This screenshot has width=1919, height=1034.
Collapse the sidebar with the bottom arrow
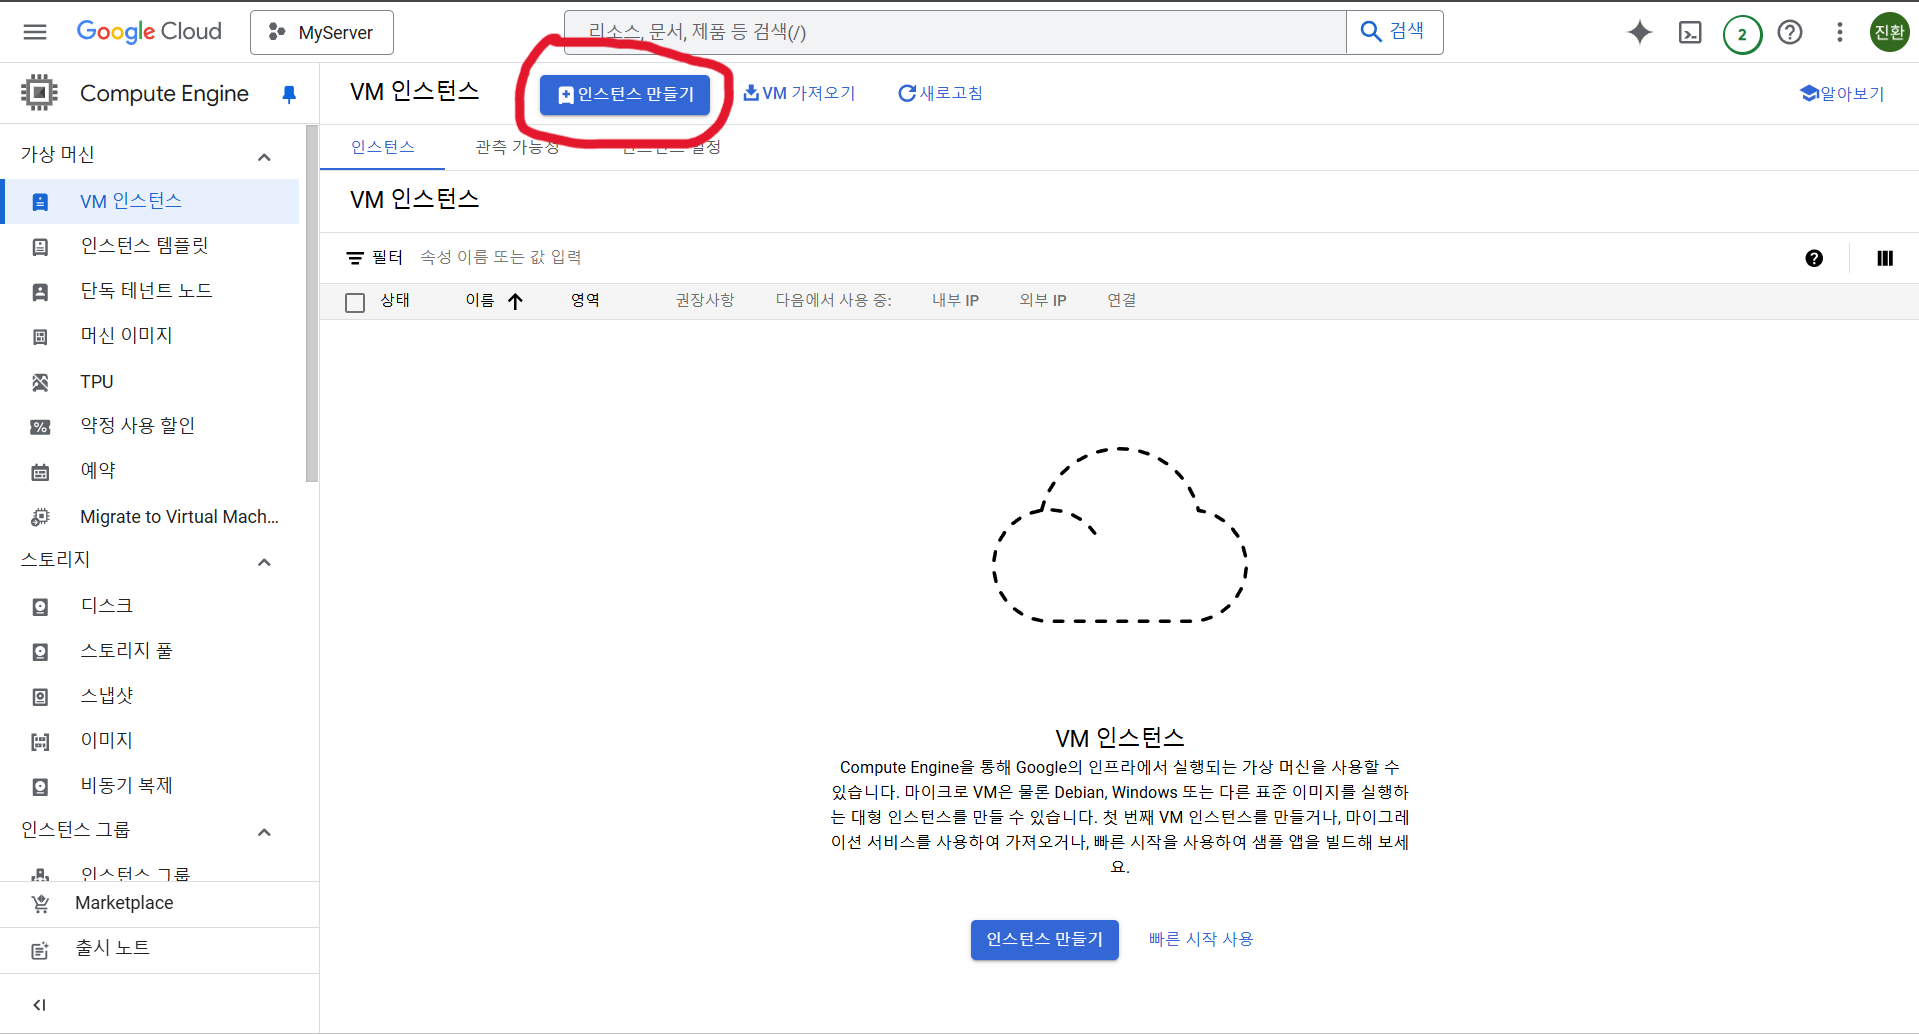pyautogui.click(x=40, y=1005)
